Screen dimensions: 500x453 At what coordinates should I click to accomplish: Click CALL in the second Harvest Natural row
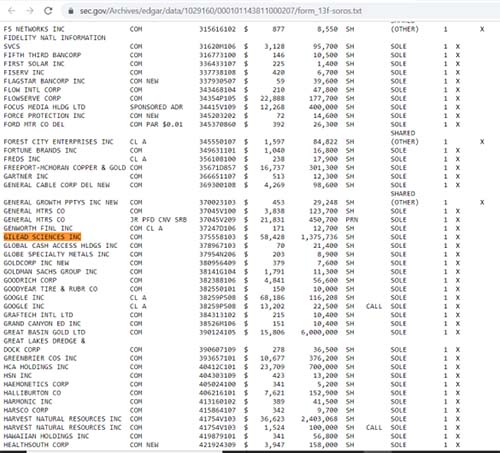[x=374, y=428]
